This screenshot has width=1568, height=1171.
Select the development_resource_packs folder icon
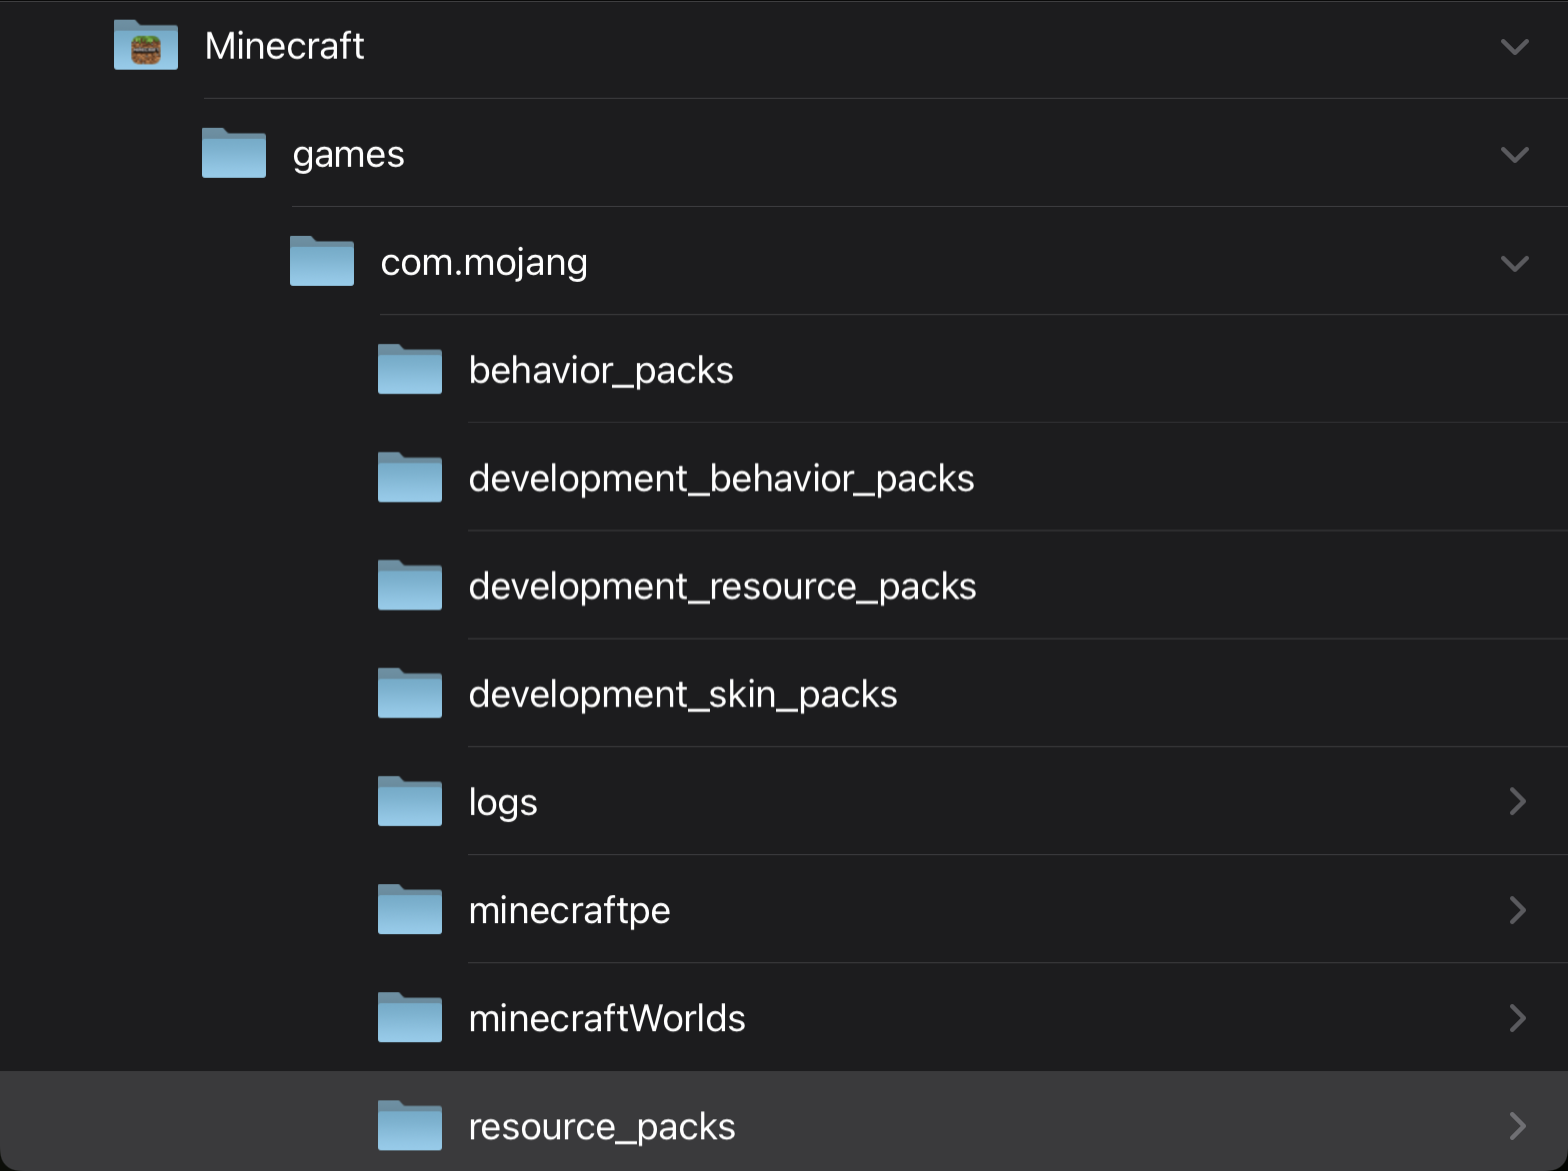pyautogui.click(x=410, y=585)
